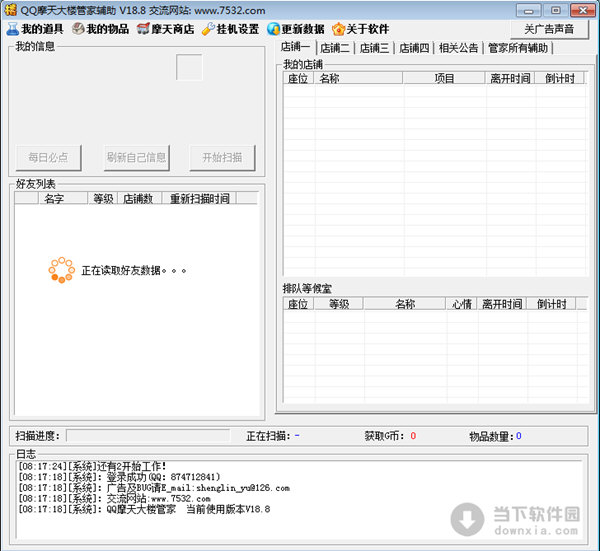600x551 pixels.
Task: Click 离开时间 header in 排队等候室 table
Action: [x=502, y=304]
